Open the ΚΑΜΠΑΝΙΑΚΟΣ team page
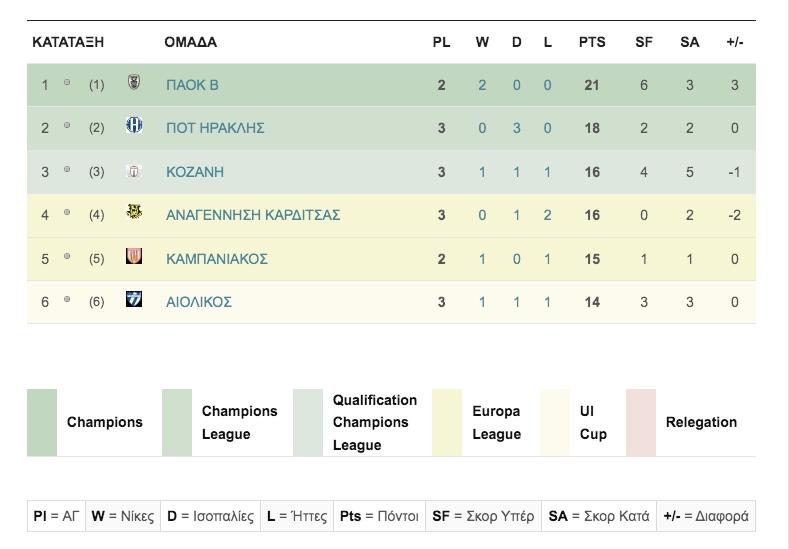The image size is (789, 549). (217, 259)
